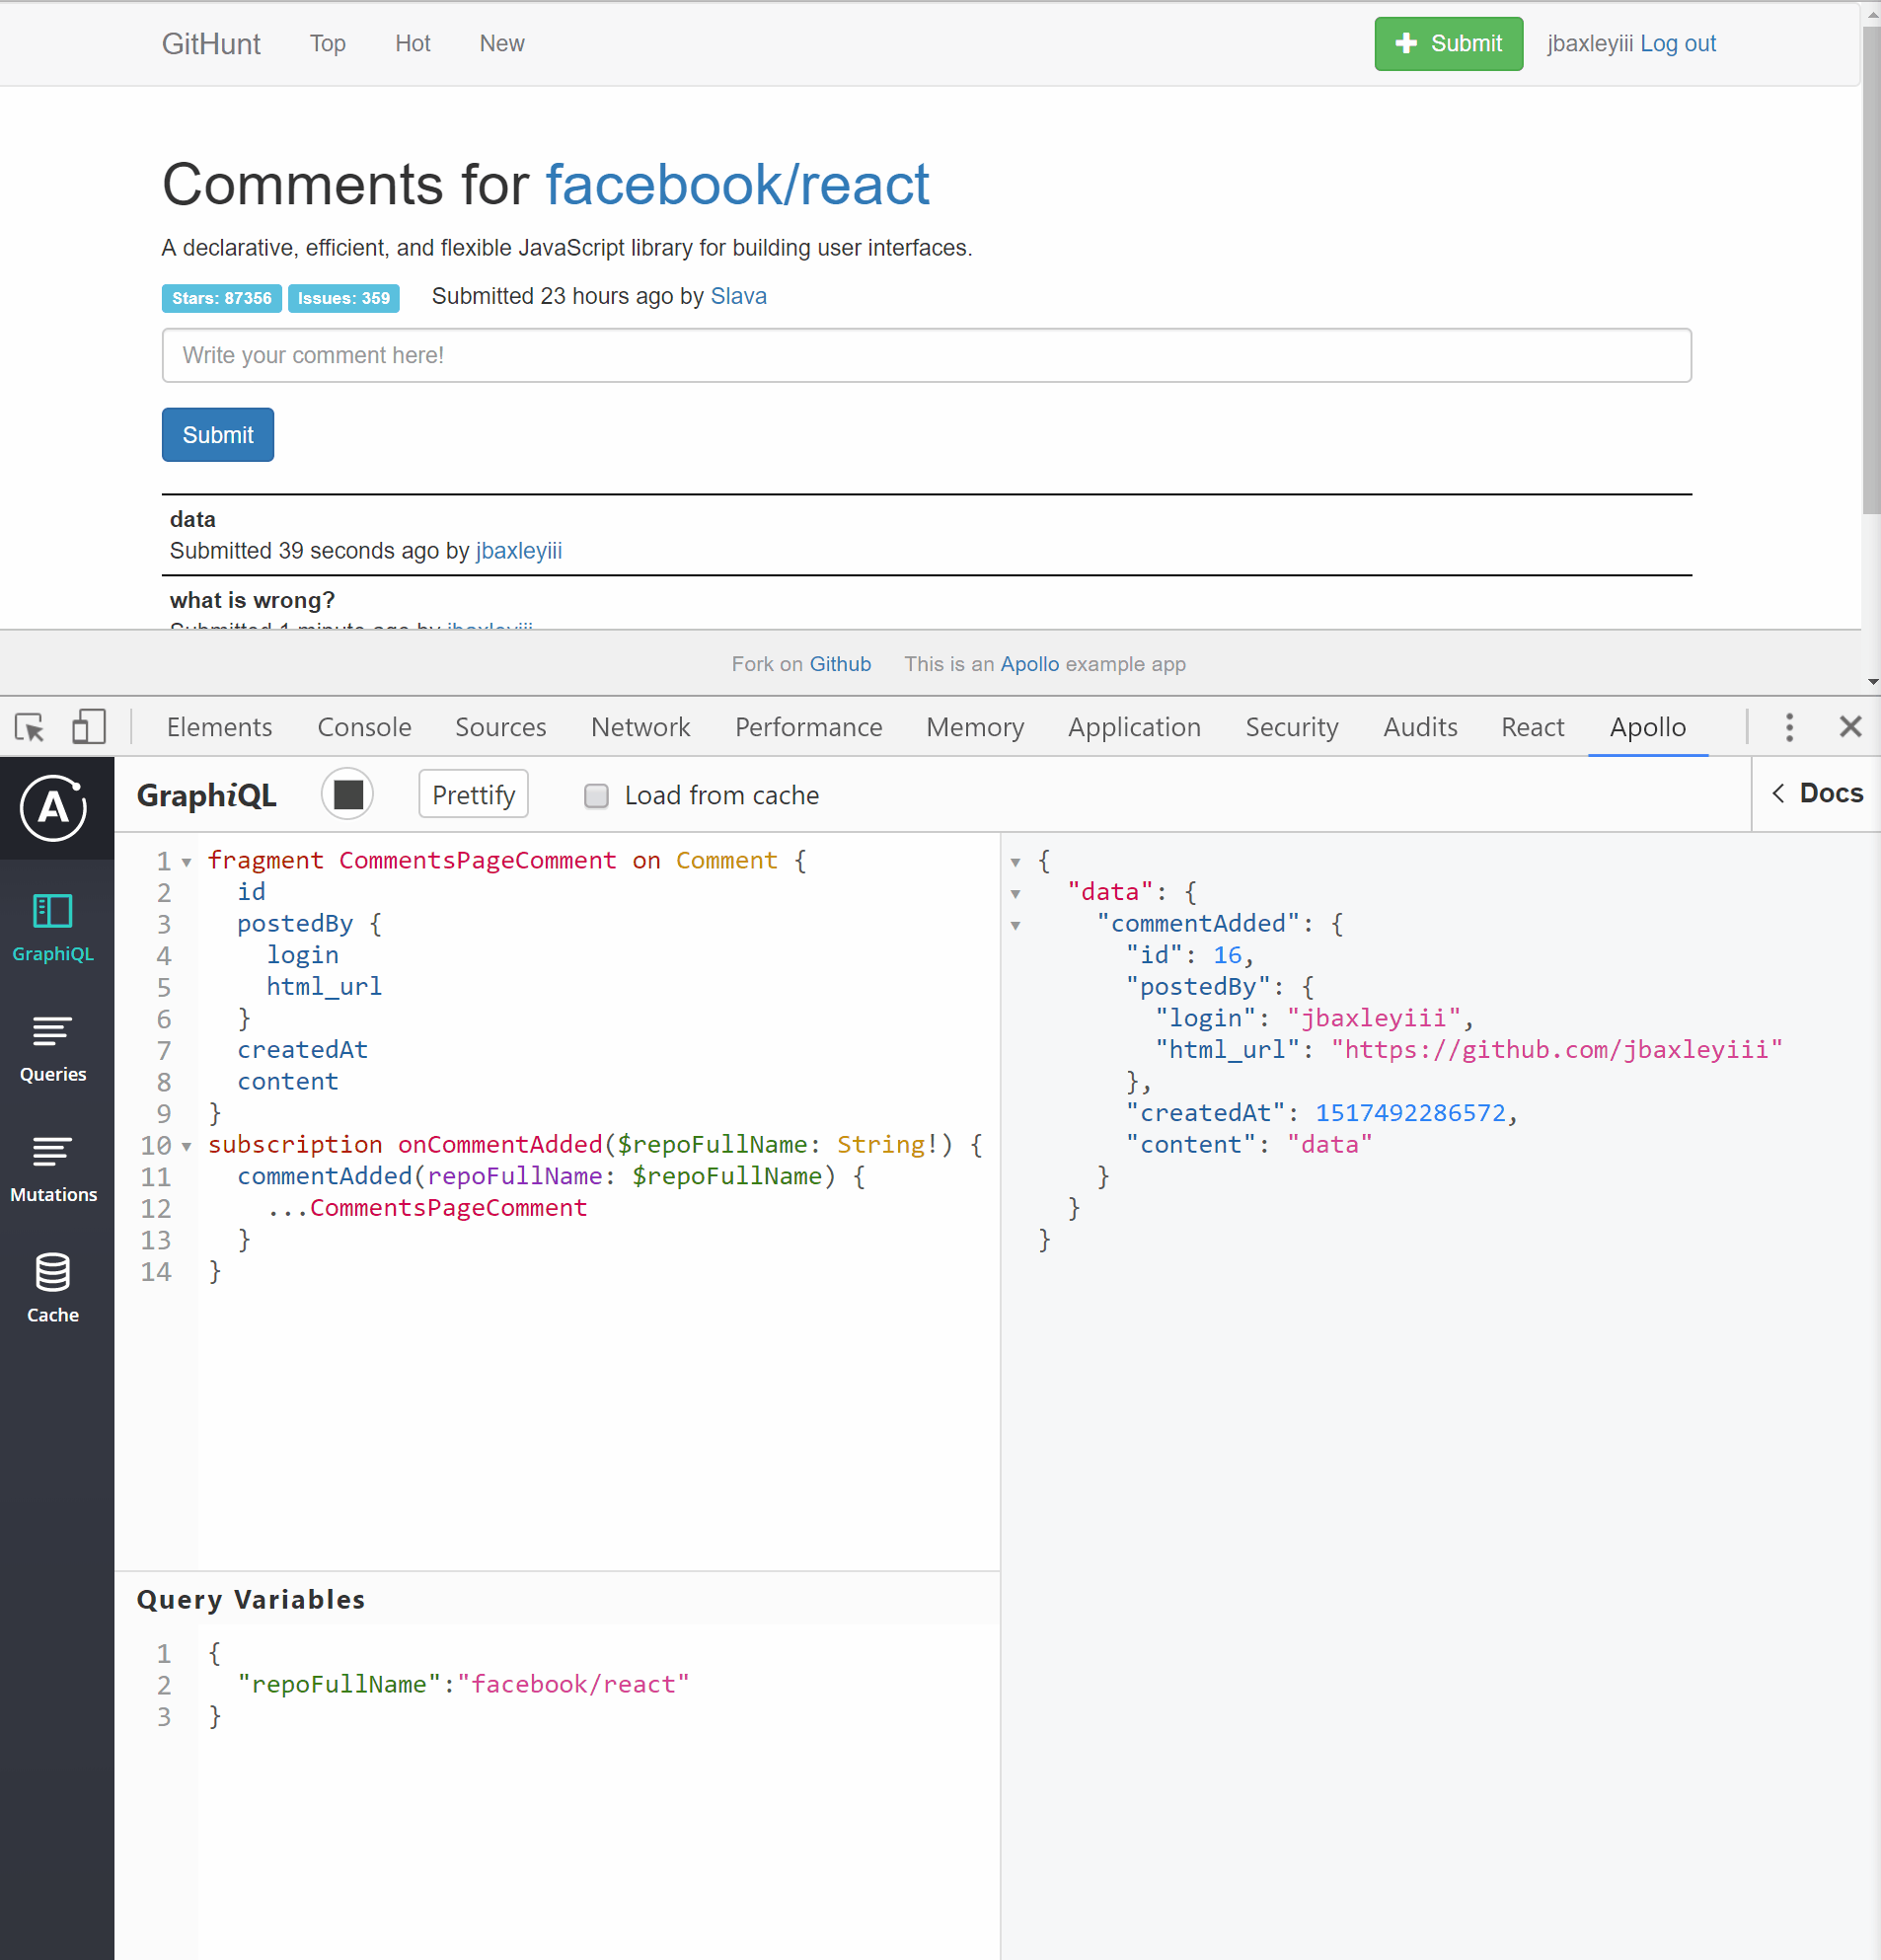This screenshot has height=1960, width=1881.
Task: Collapse the fragment at line 1
Action: pos(186,862)
